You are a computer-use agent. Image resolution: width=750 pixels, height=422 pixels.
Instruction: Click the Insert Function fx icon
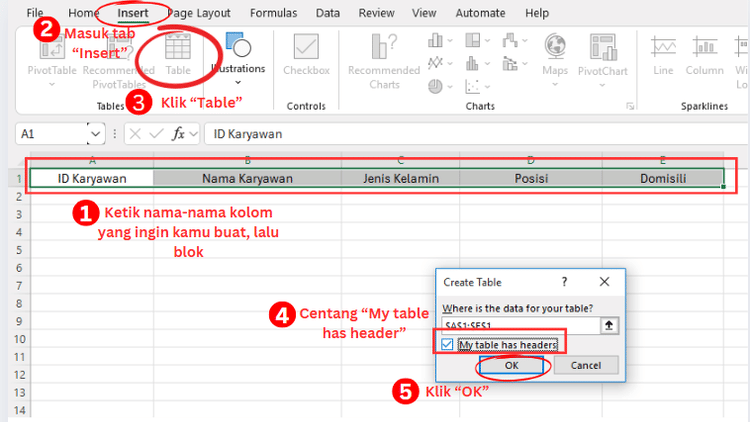(178, 133)
